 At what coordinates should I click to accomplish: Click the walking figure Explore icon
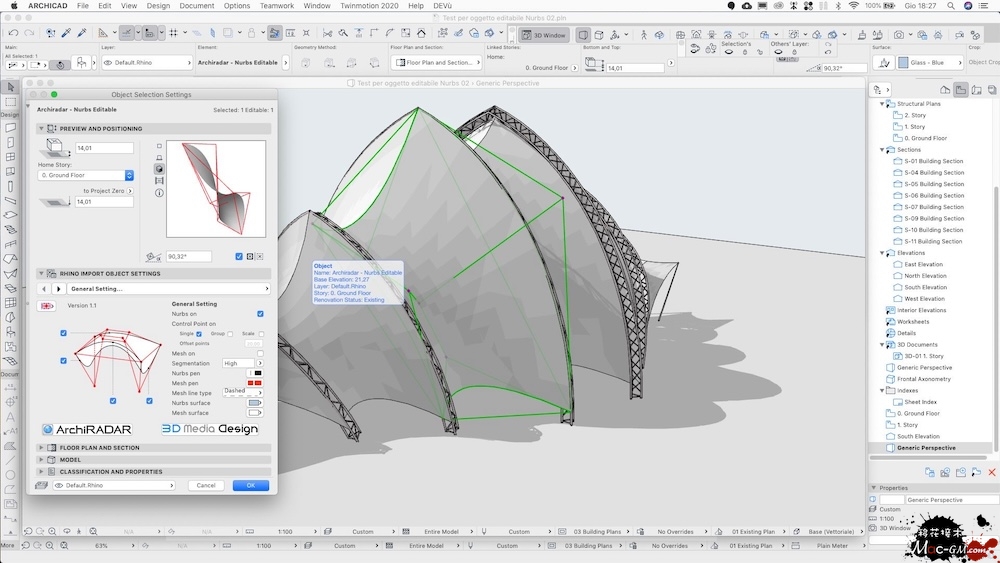point(643,34)
